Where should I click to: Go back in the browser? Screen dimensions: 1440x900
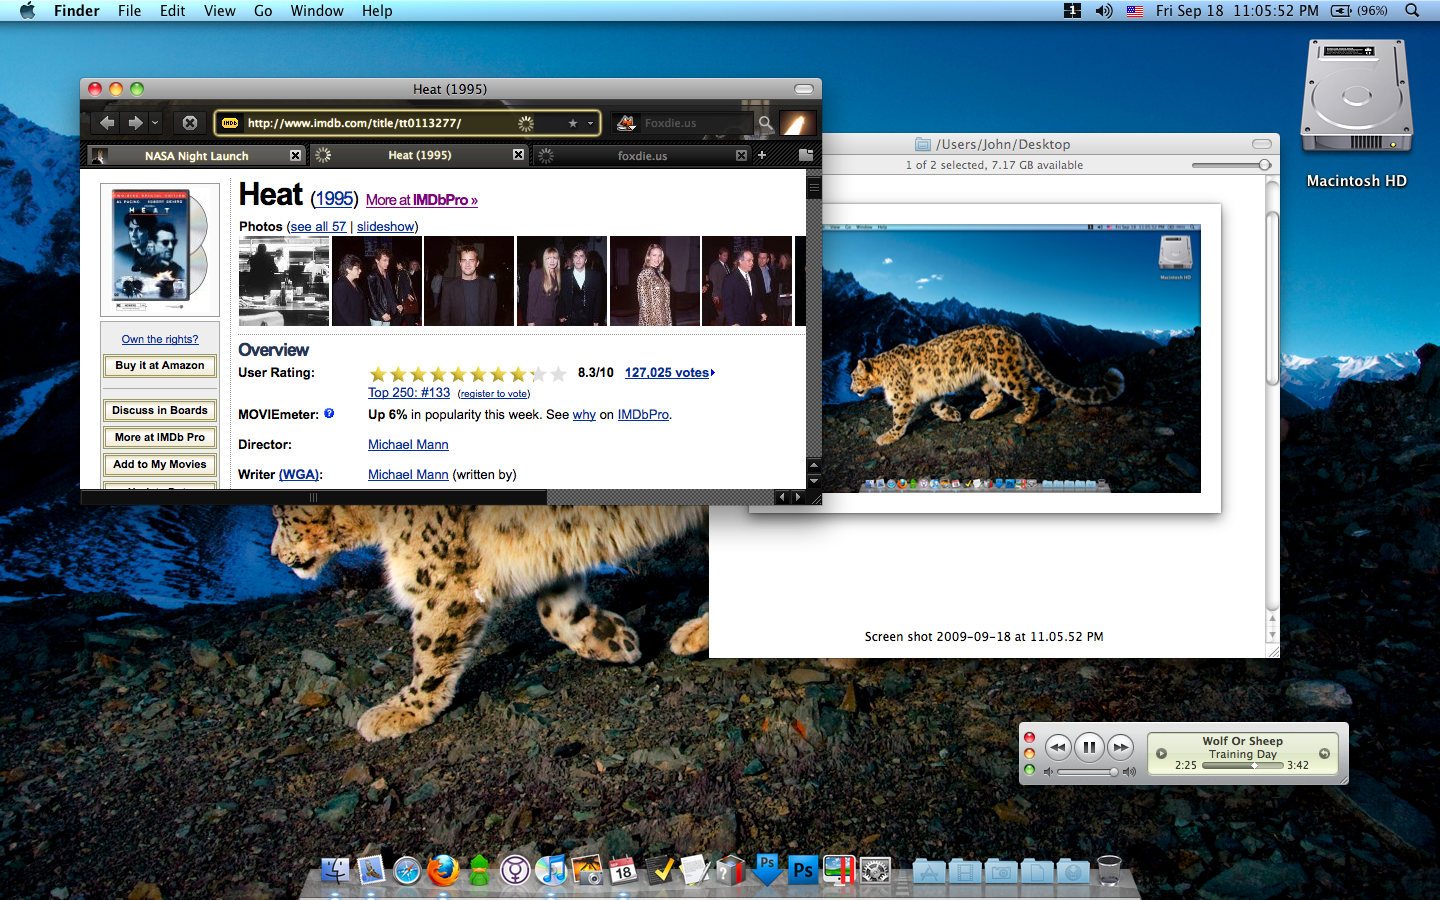107,123
